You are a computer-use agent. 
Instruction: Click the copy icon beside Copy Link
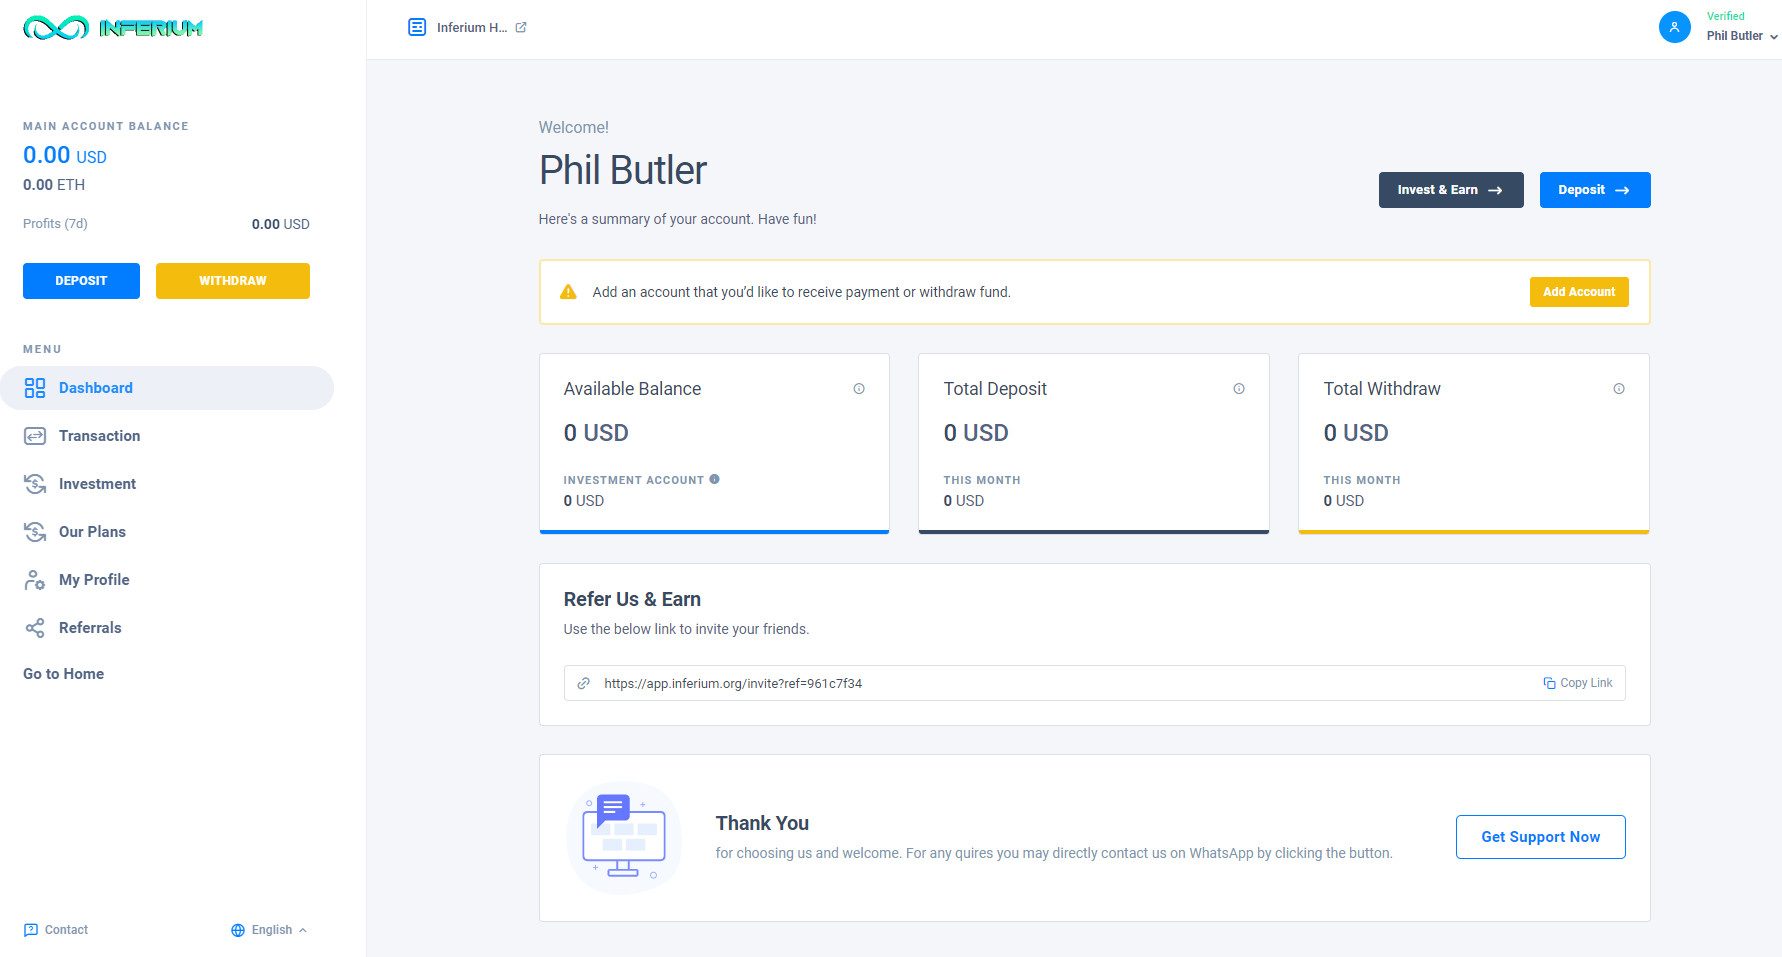coord(1550,683)
